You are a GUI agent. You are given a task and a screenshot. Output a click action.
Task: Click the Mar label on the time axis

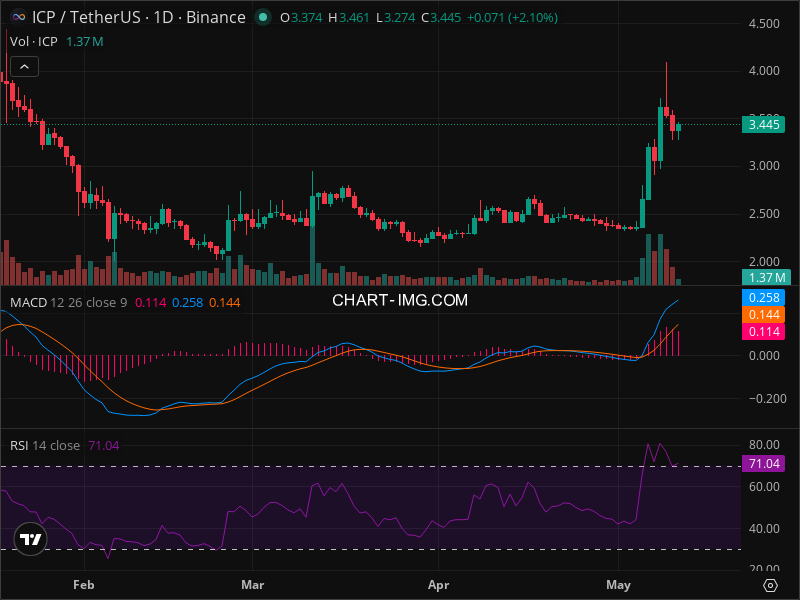(253, 585)
